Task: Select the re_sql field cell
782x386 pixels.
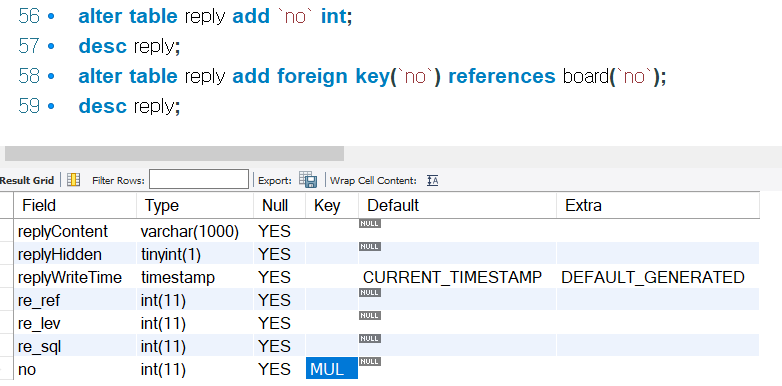Action: [x=75, y=346]
